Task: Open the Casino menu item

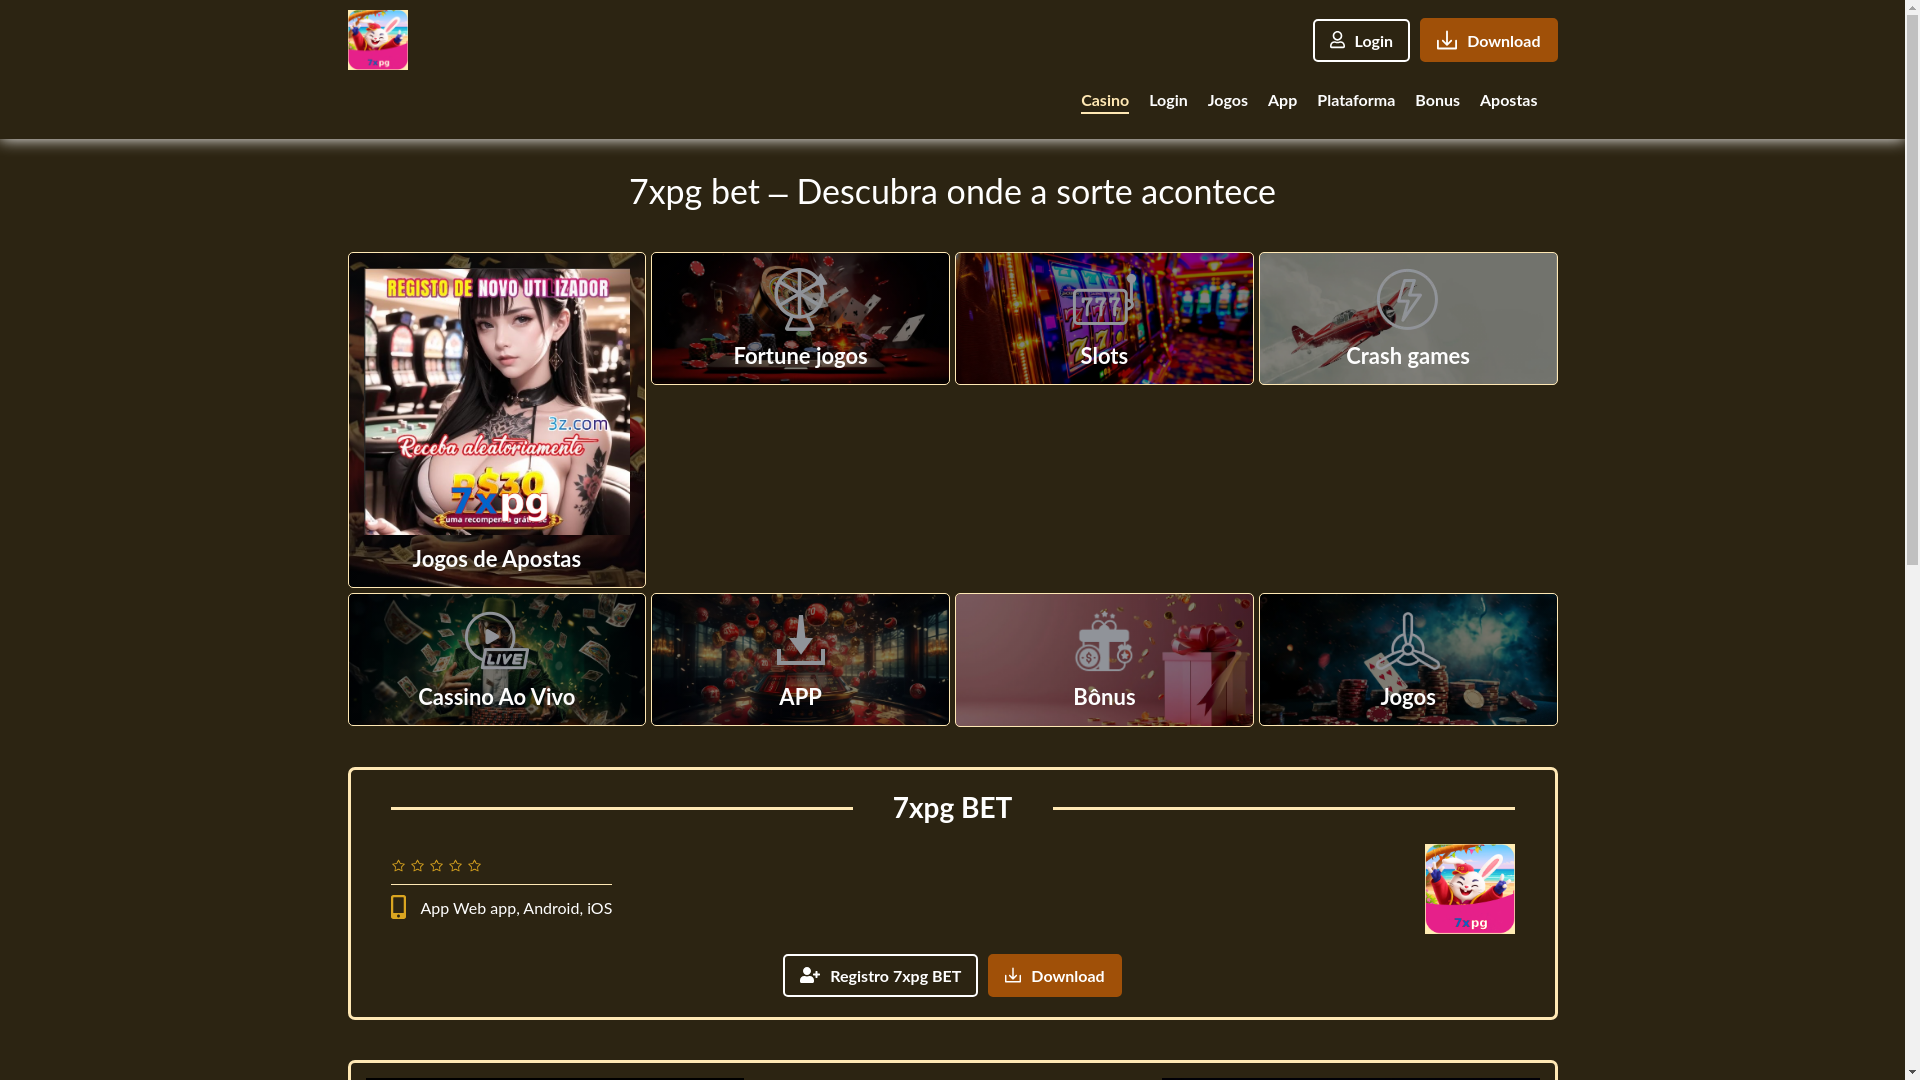Action: tap(1104, 100)
